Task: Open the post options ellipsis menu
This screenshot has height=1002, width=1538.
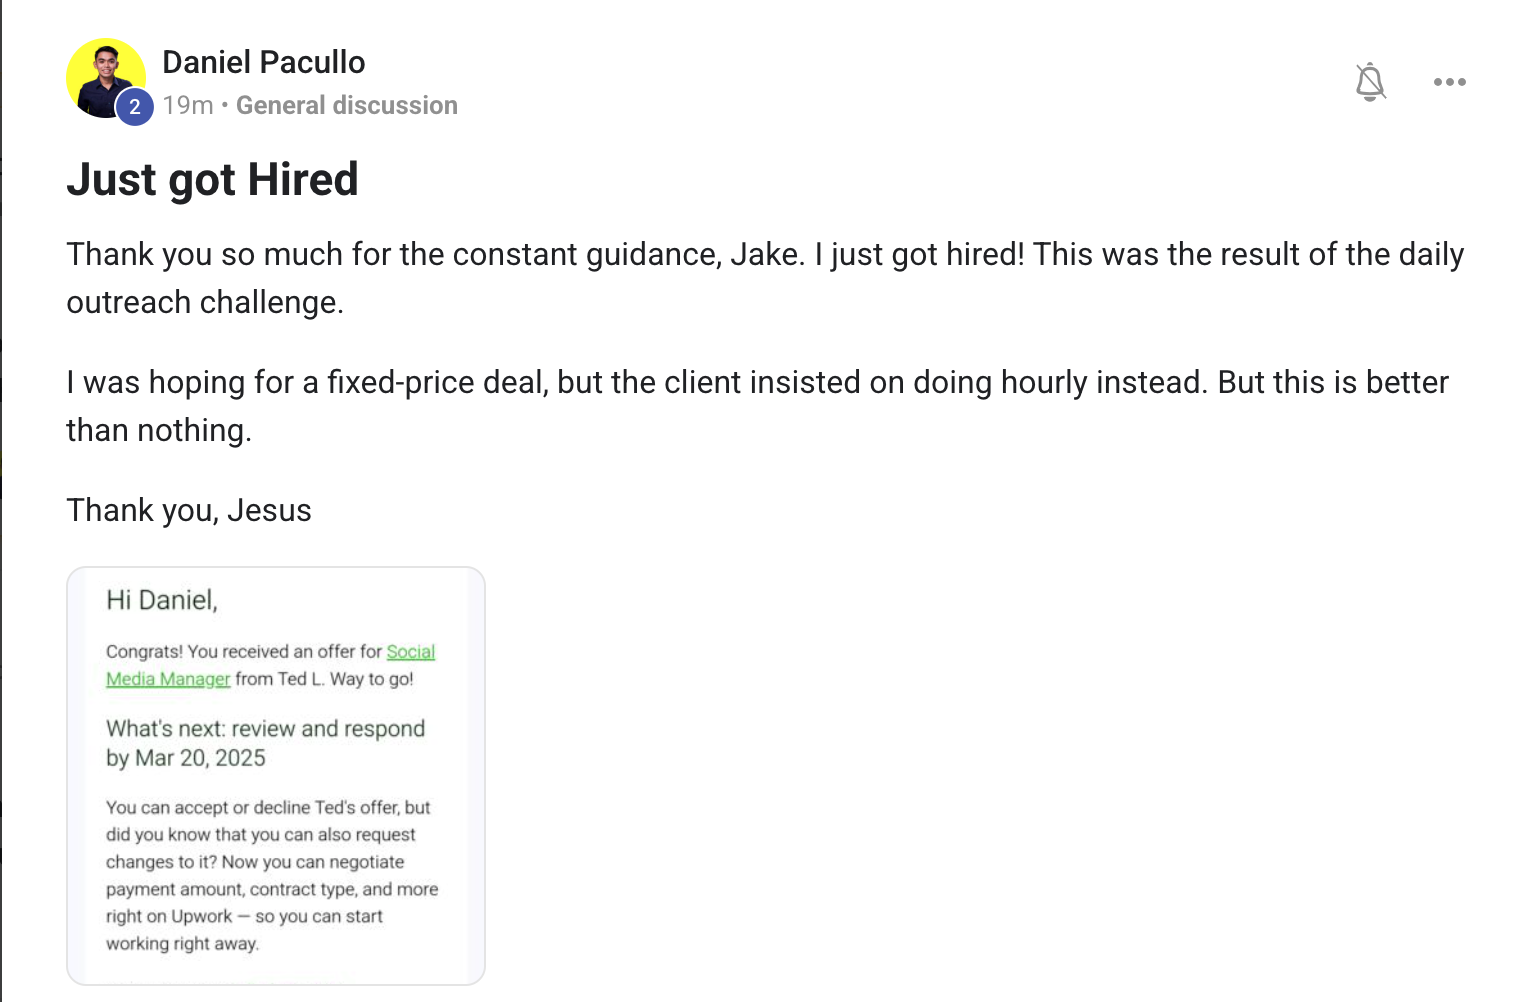Action: (x=1448, y=82)
